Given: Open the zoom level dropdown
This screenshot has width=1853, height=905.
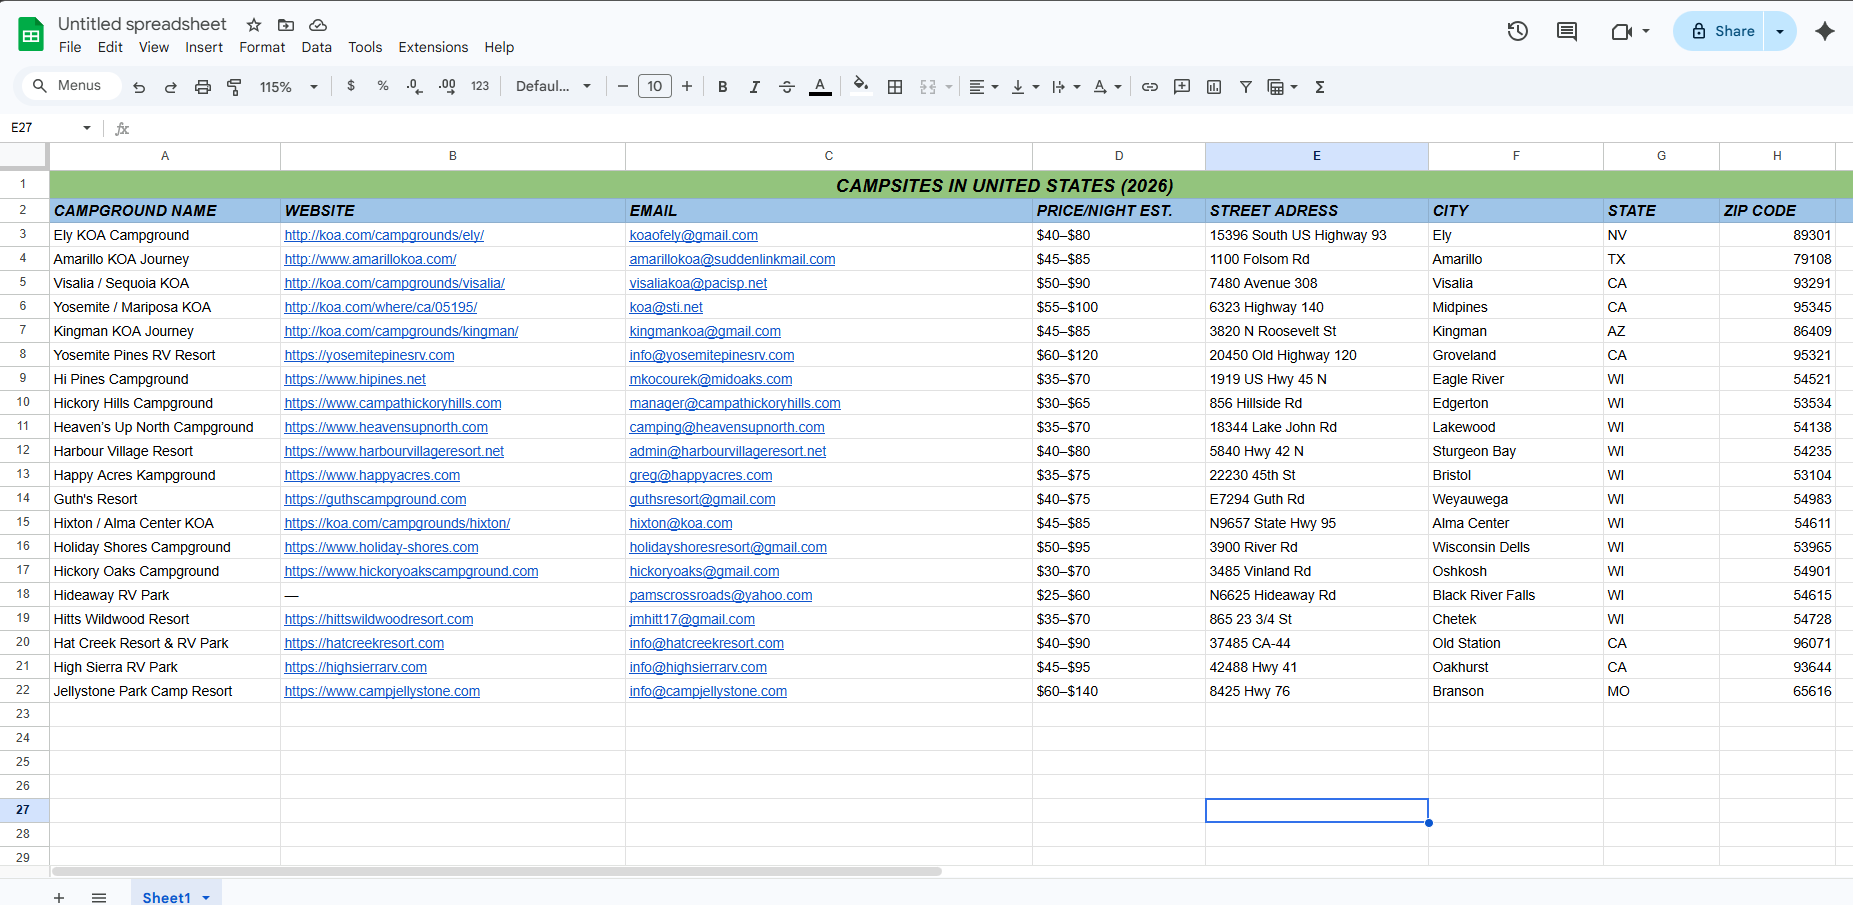Looking at the screenshot, I should (289, 87).
